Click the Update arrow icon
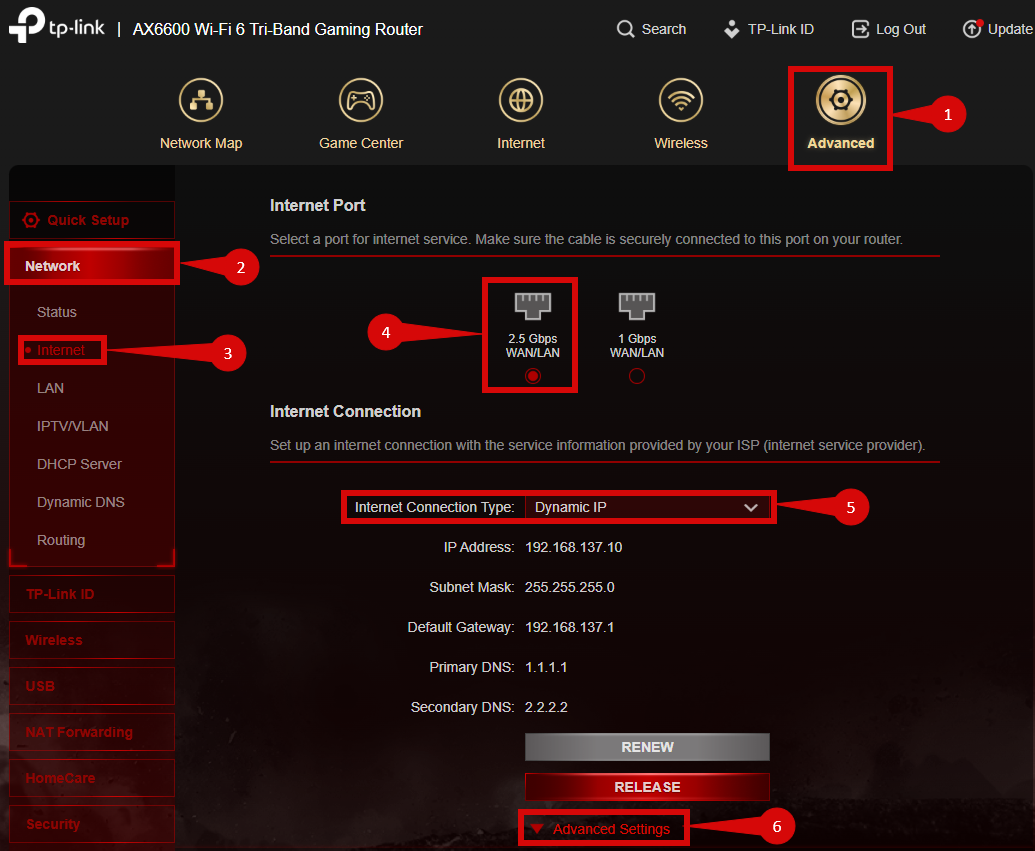The image size is (1035, 851). click(972, 29)
